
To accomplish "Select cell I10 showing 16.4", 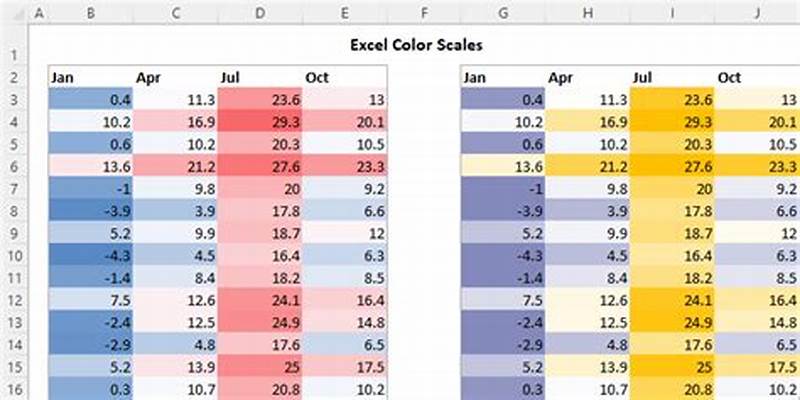I will click(x=672, y=256).
